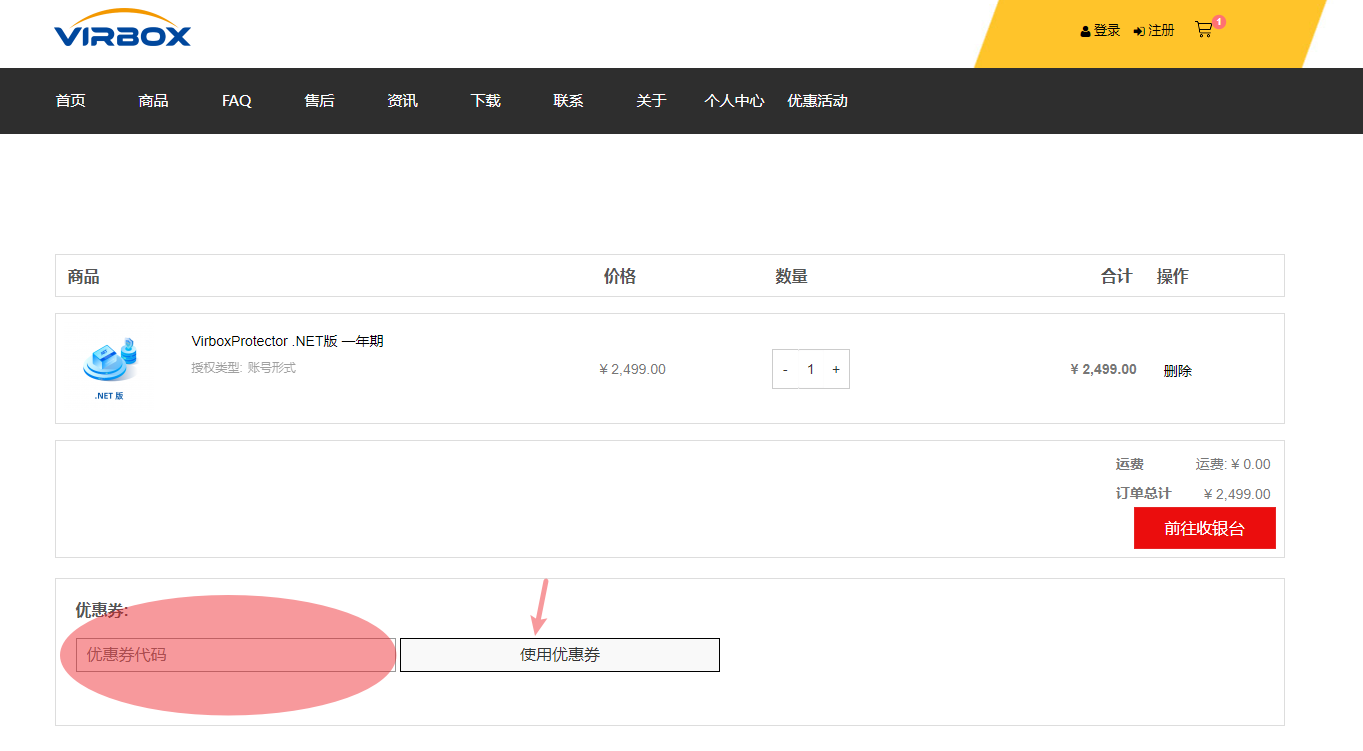Open 资讯 navigation item
This screenshot has width=1363, height=751.
(x=402, y=101)
